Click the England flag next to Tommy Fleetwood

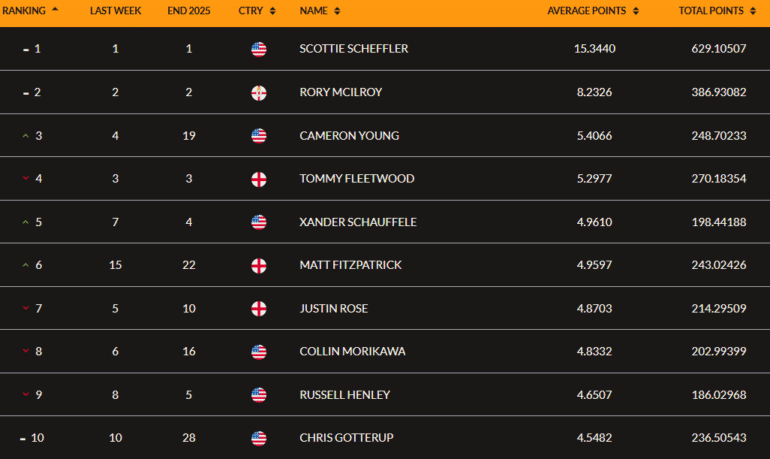[259, 180]
